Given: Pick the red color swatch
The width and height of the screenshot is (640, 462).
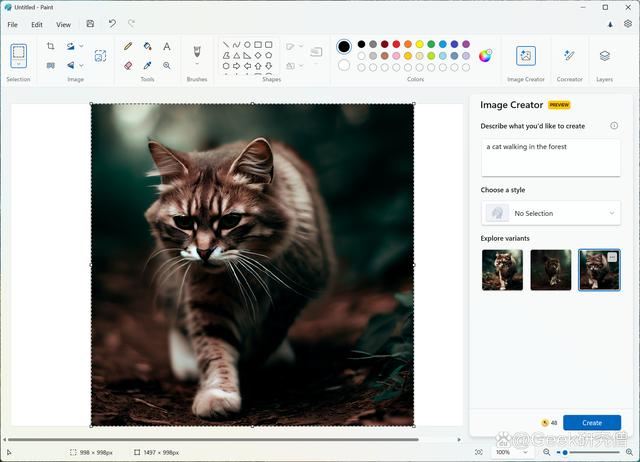Looking at the screenshot, I should tap(396, 44).
